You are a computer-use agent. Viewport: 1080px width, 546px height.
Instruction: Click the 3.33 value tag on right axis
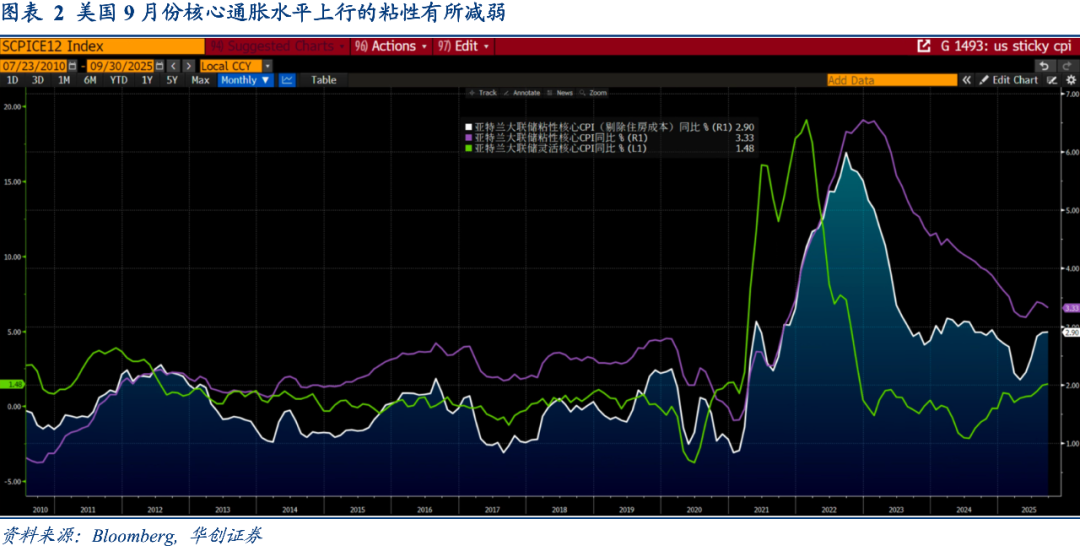coord(1072,308)
